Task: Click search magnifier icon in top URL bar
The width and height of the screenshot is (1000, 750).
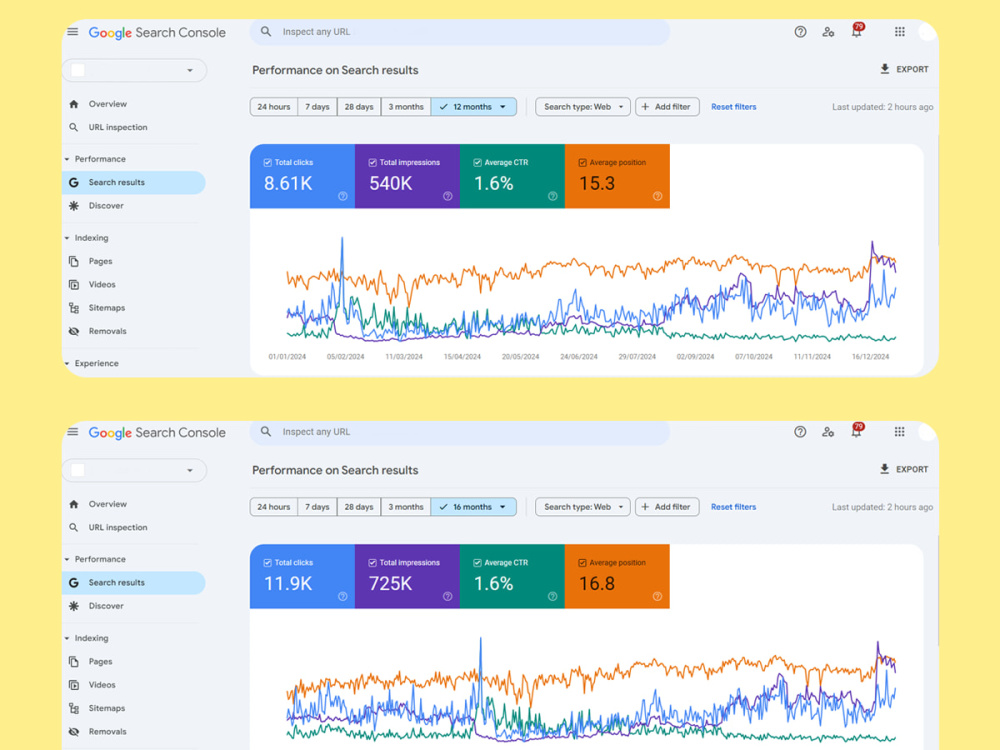Action: coord(266,31)
